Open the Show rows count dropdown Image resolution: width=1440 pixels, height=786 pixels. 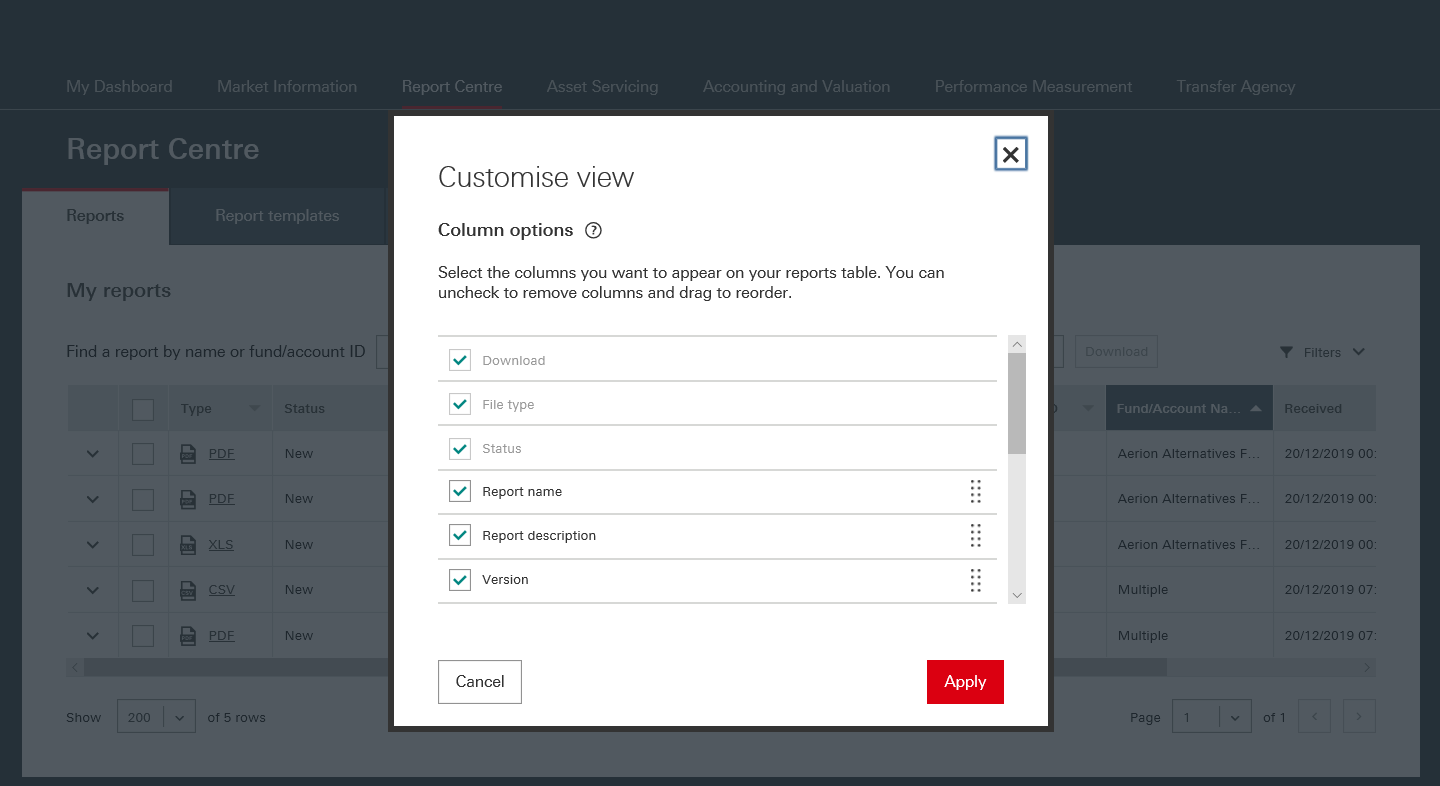tap(156, 717)
